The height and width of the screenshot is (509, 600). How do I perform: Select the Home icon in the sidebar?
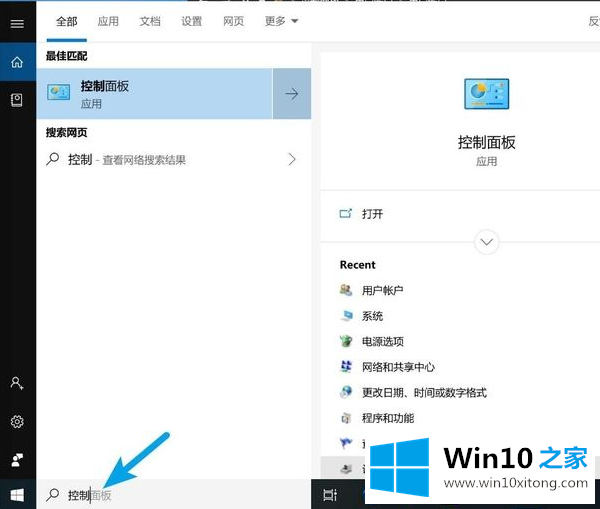point(17,62)
